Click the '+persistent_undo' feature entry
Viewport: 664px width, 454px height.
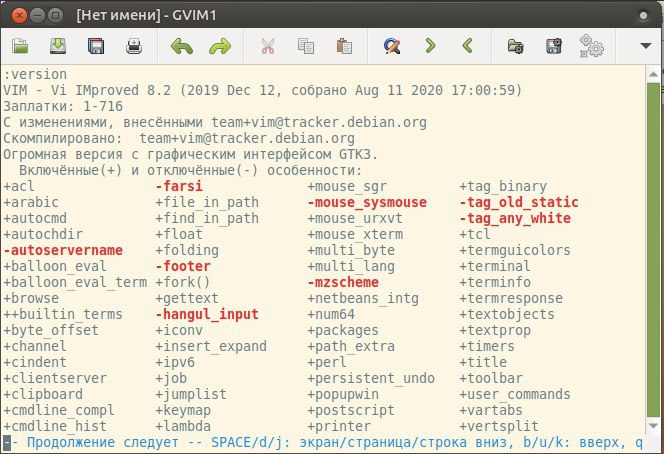coord(371,378)
